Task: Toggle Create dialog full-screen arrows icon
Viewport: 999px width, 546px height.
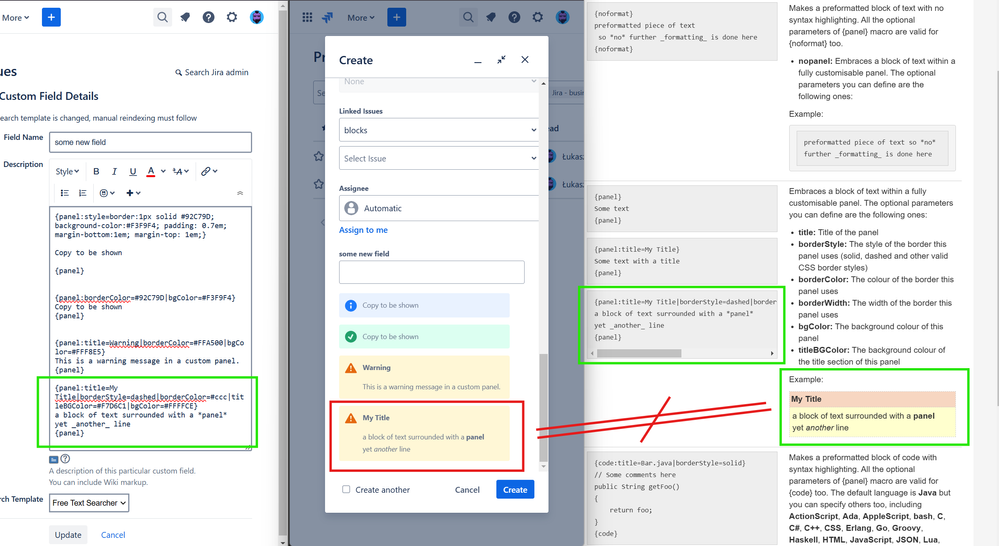Action: point(501,60)
